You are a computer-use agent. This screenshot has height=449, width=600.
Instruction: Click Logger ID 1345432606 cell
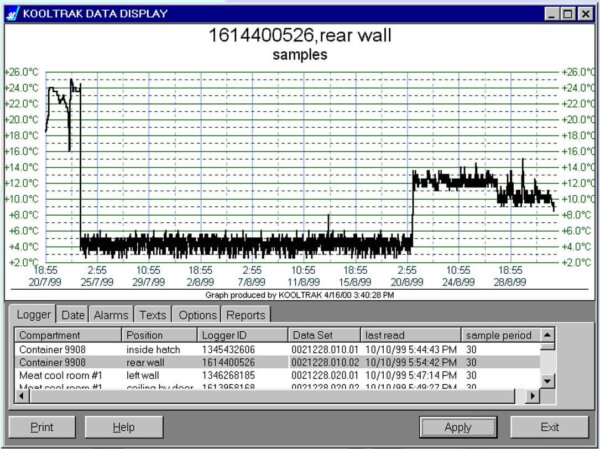tap(228, 349)
